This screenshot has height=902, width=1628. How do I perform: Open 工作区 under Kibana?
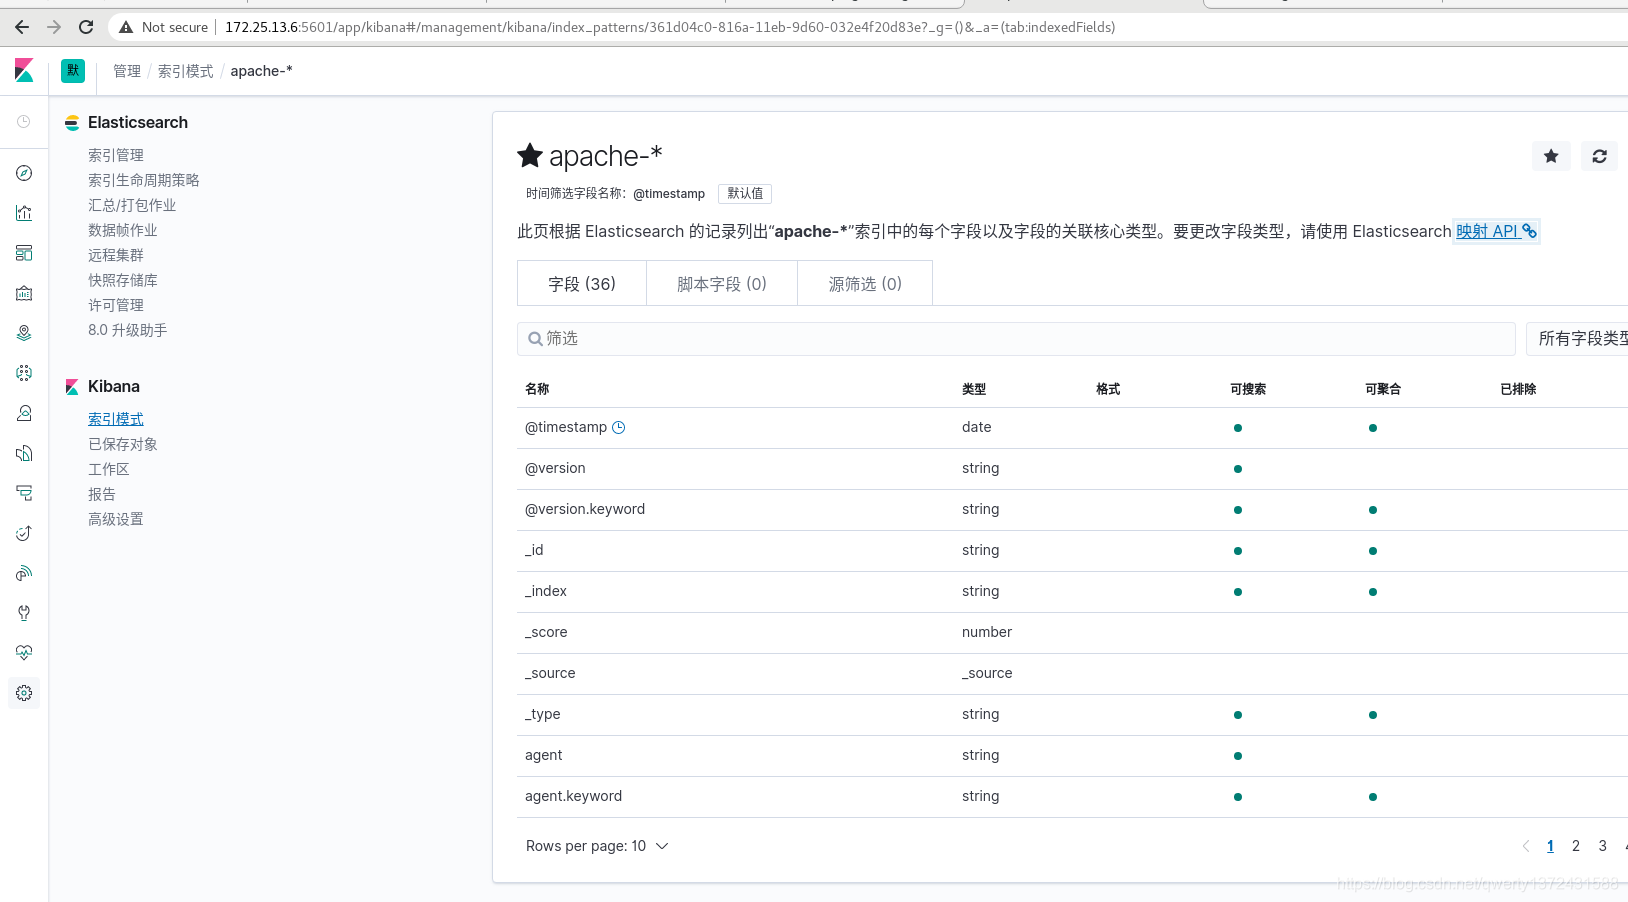pyautogui.click(x=109, y=469)
